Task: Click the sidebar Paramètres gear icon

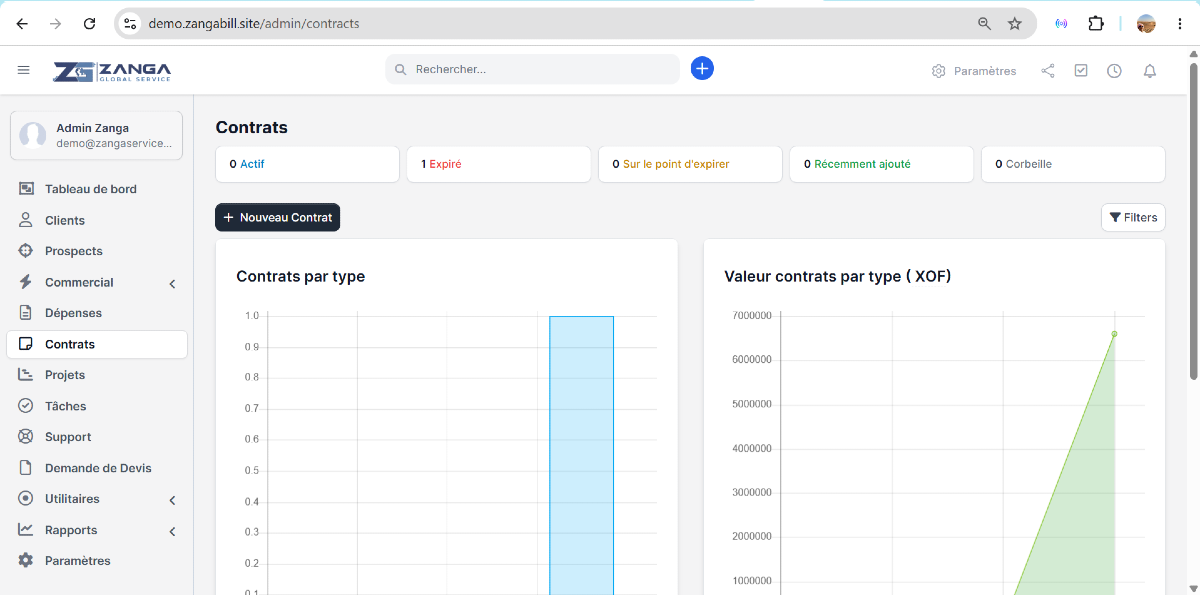Action: pyautogui.click(x=26, y=561)
